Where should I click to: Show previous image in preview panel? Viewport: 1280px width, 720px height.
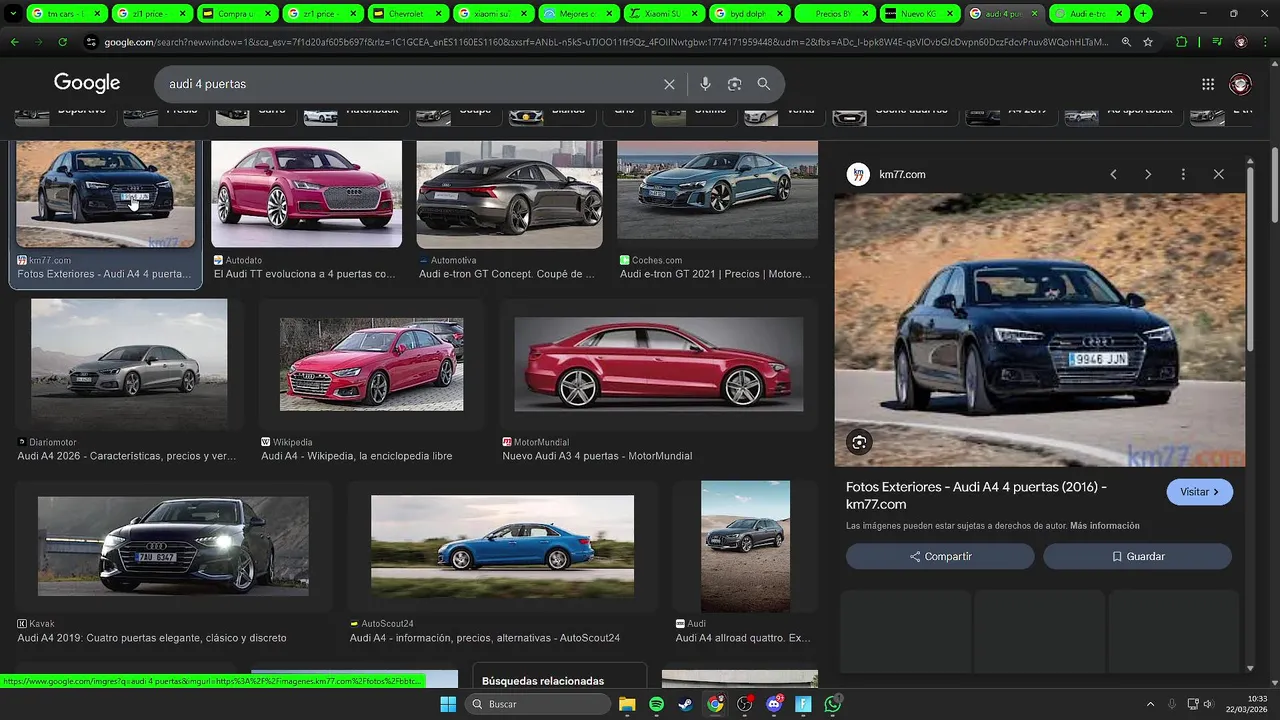[1113, 174]
